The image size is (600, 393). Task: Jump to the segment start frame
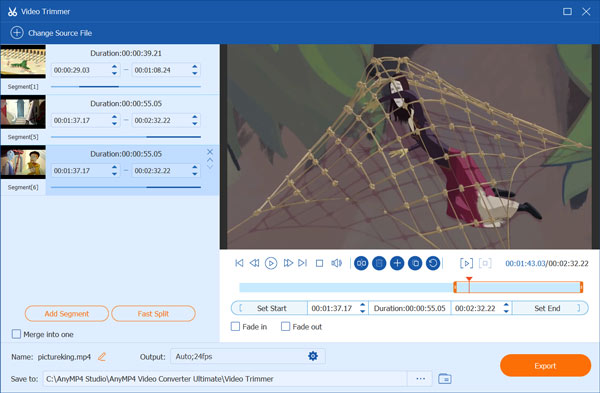pos(239,263)
